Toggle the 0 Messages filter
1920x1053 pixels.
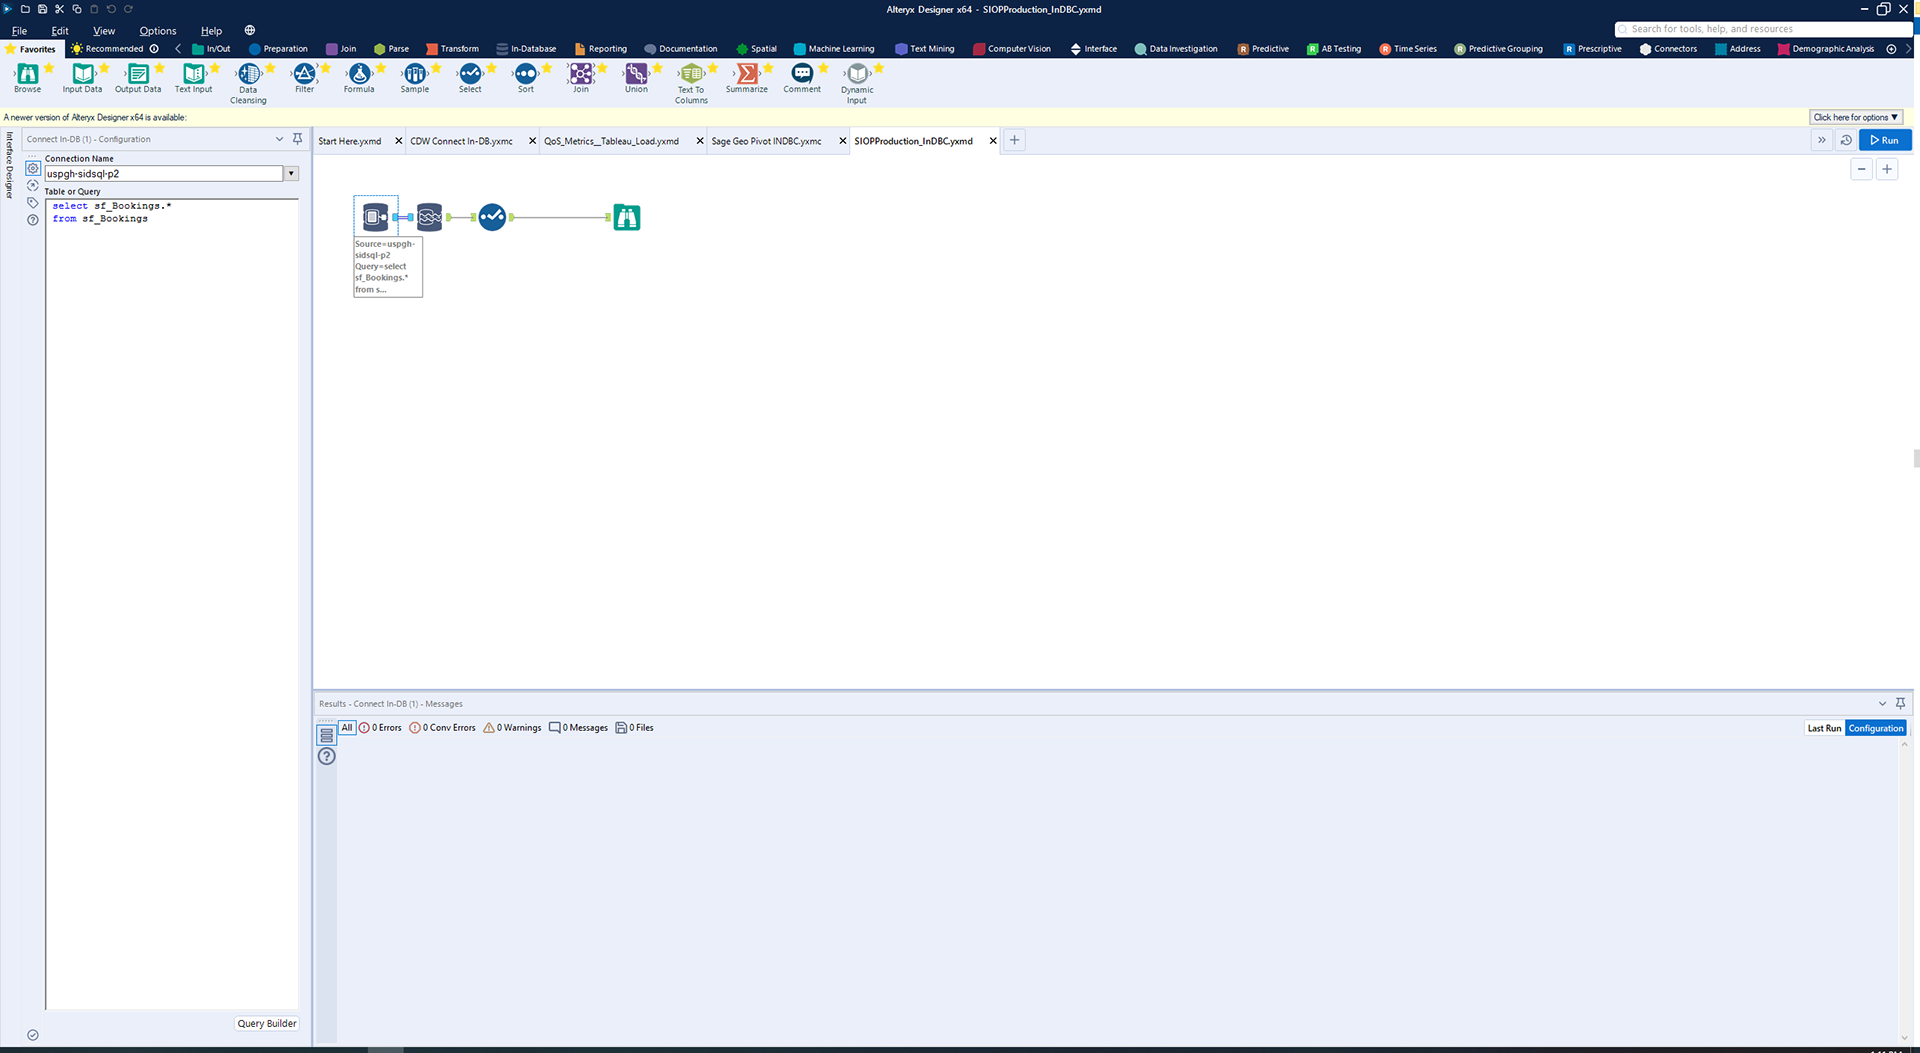(578, 728)
